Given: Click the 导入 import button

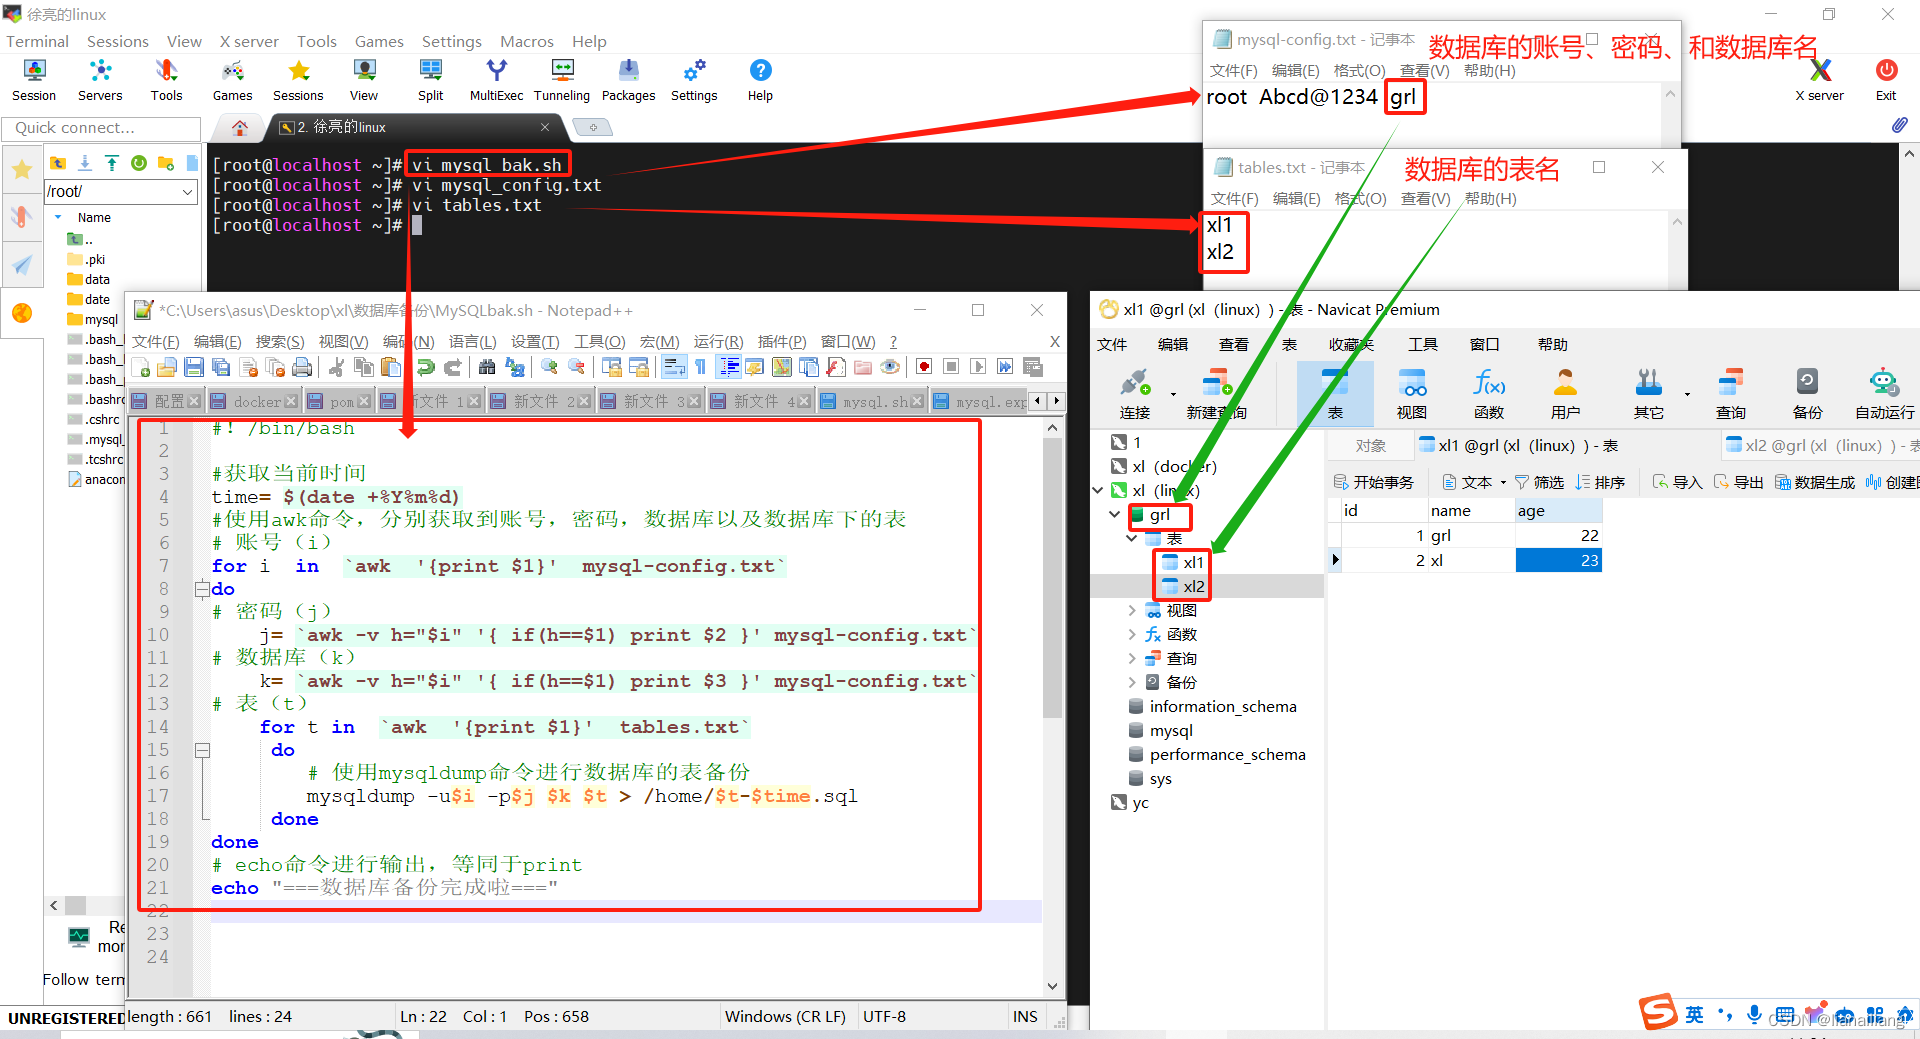Looking at the screenshot, I should 1678,482.
